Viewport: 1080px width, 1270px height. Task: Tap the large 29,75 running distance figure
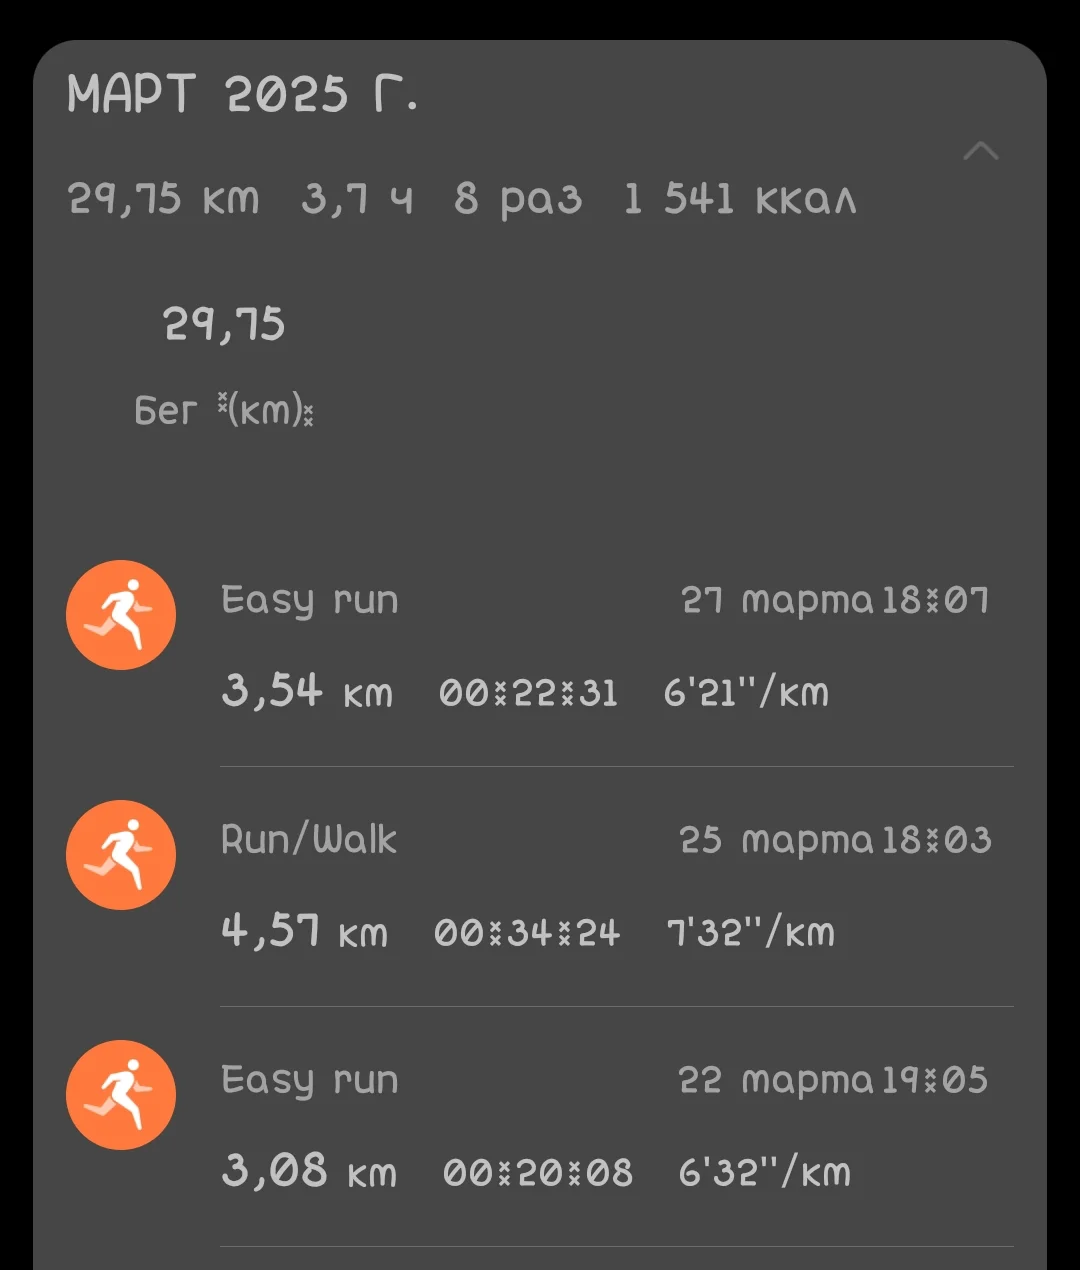point(224,325)
